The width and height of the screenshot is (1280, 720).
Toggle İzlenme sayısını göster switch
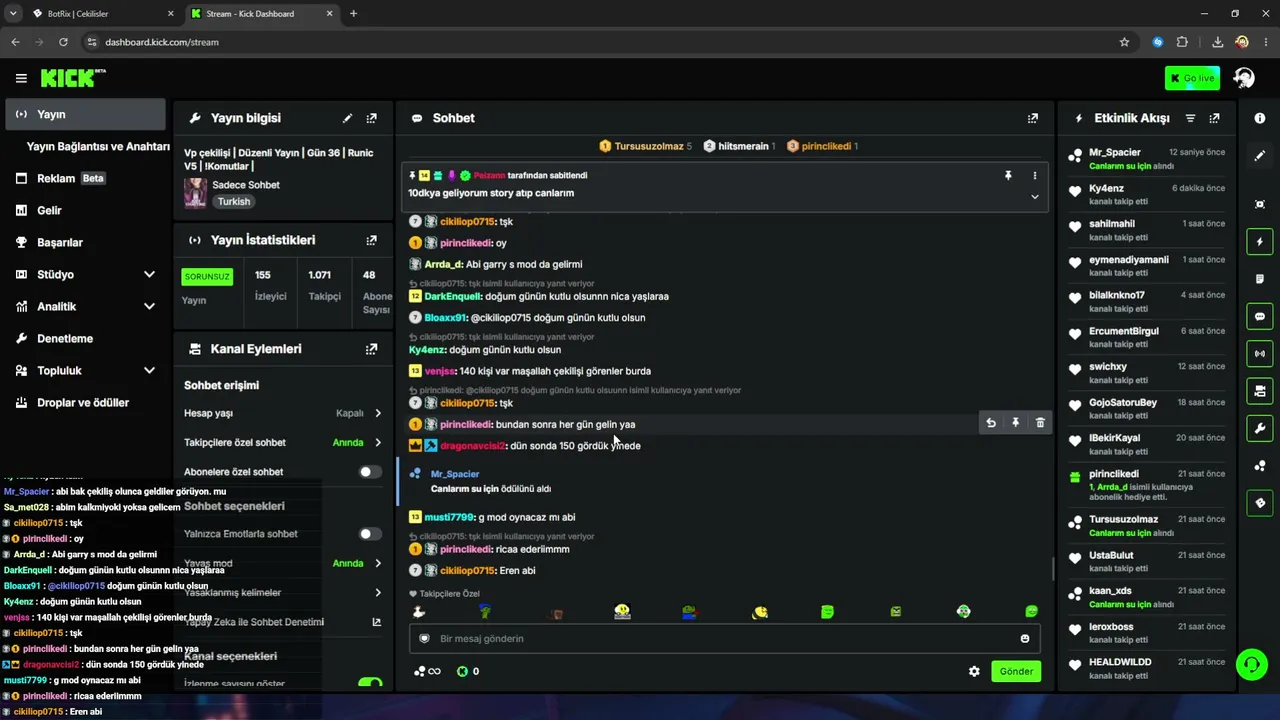pos(370,684)
